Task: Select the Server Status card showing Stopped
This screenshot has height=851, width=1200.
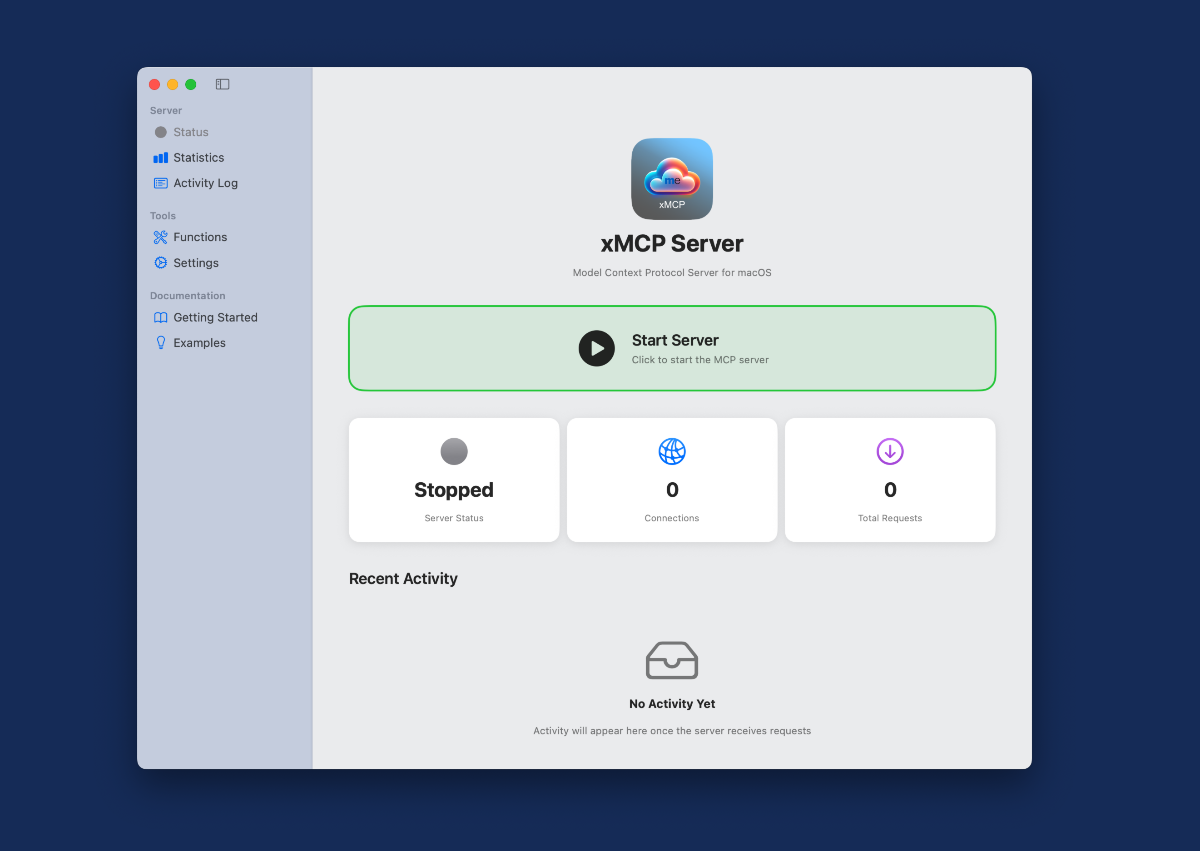Action: (454, 480)
